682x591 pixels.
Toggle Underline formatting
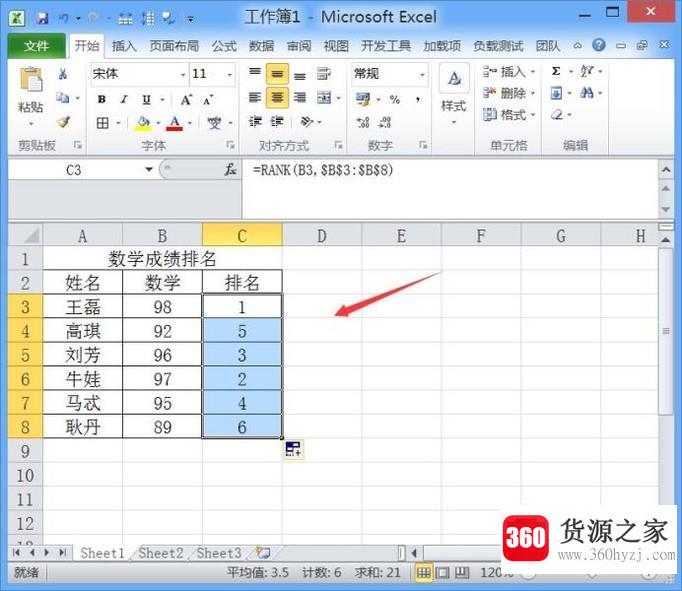coord(147,100)
